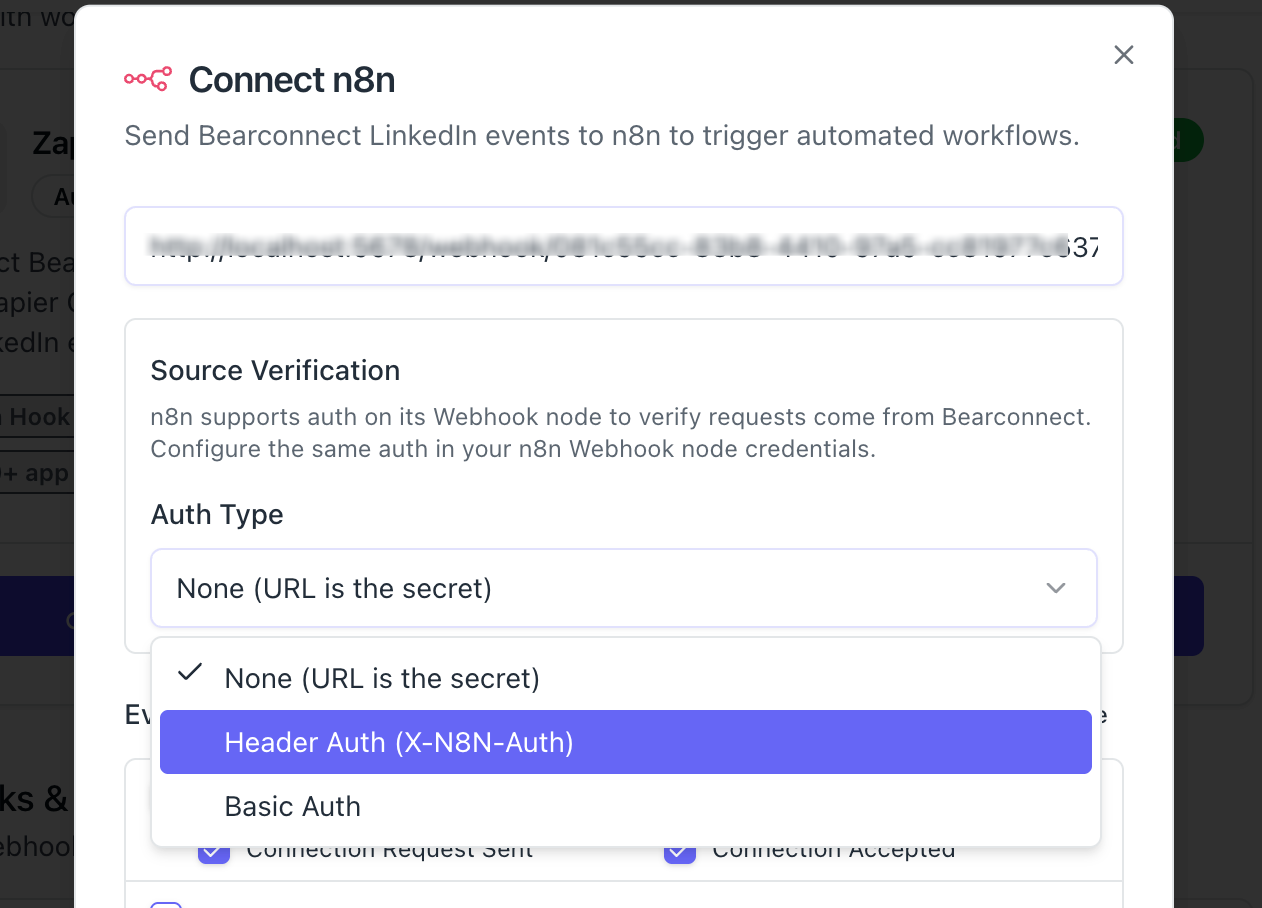Click the Hook button in background card
The image size is (1262, 908).
[x=36, y=417]
